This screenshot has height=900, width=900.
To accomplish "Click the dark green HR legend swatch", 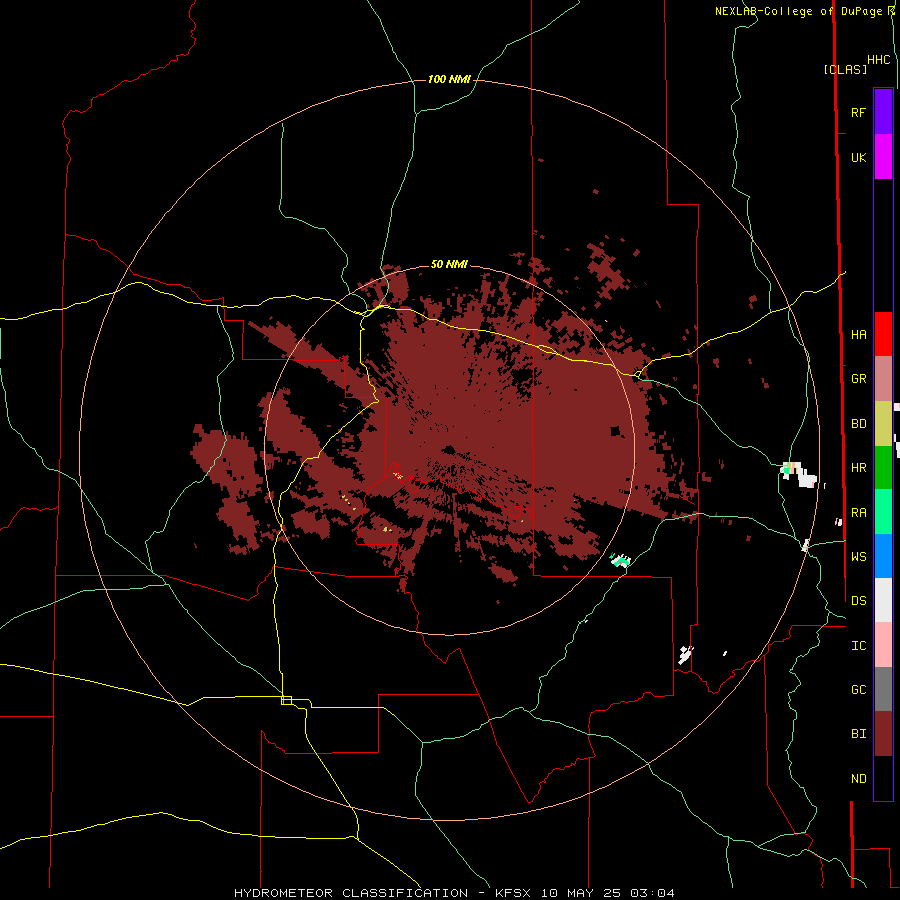I will [883, 468].
